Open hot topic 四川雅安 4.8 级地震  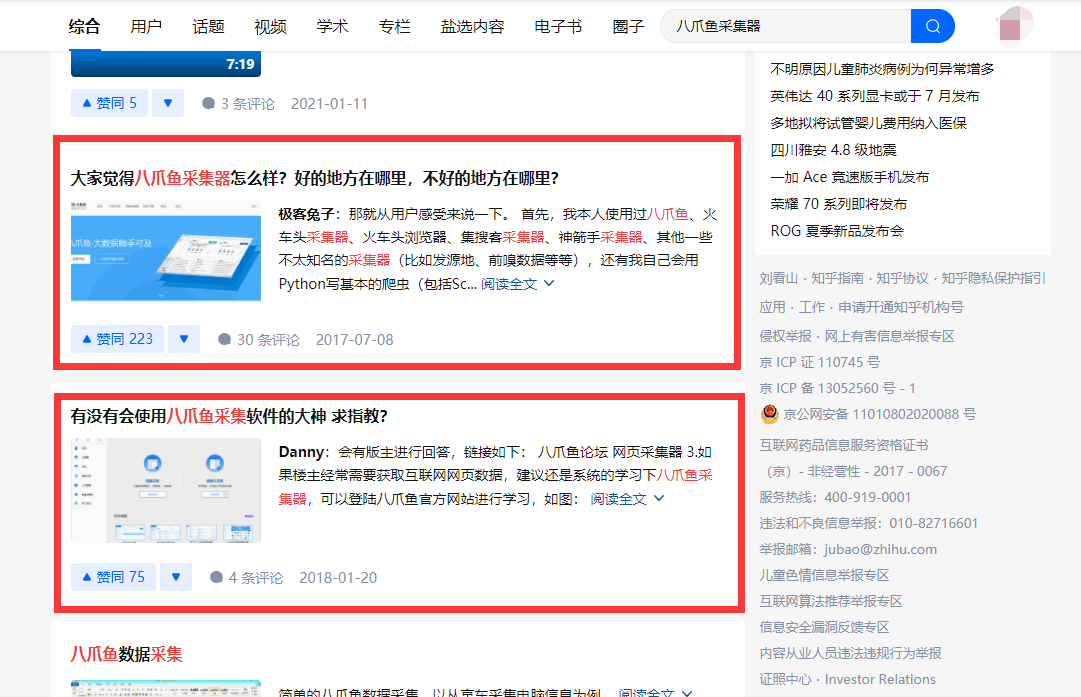[x=834, y=150]
